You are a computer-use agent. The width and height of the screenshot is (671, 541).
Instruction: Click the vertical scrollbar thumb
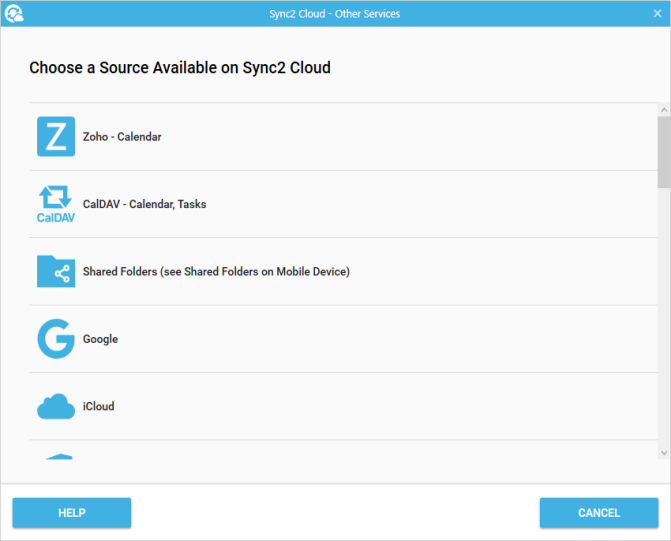[664, 152]
